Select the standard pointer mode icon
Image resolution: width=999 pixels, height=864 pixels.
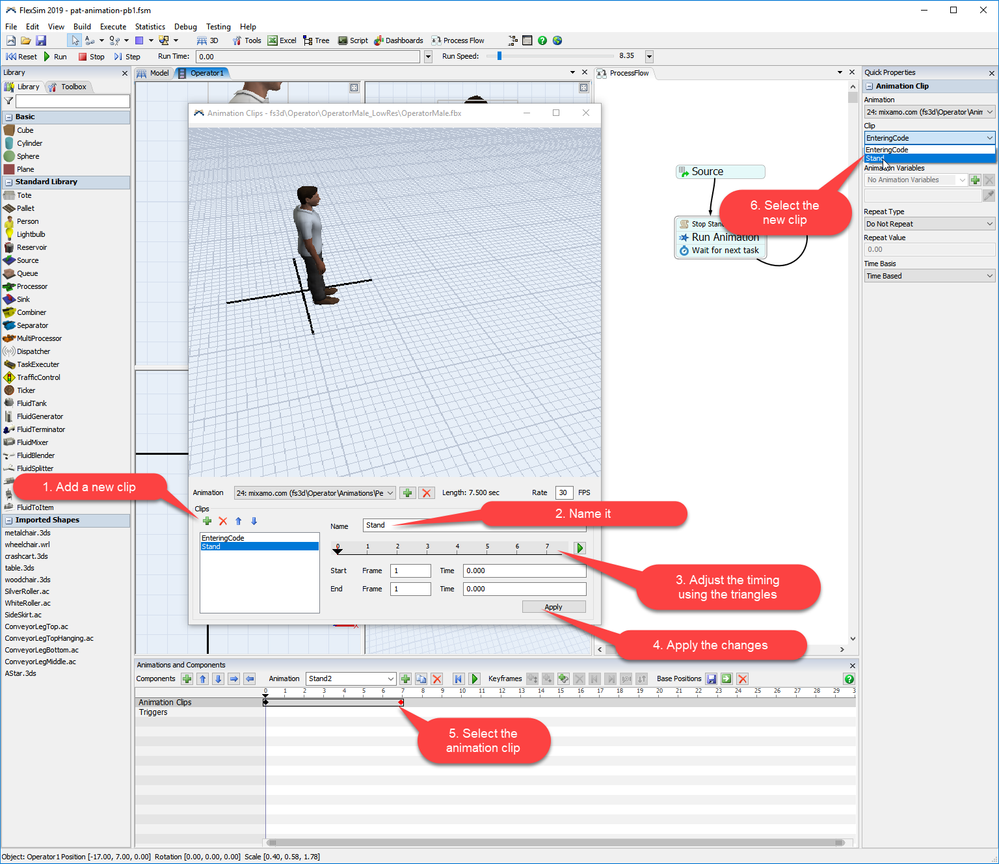(x=75, y=40)
